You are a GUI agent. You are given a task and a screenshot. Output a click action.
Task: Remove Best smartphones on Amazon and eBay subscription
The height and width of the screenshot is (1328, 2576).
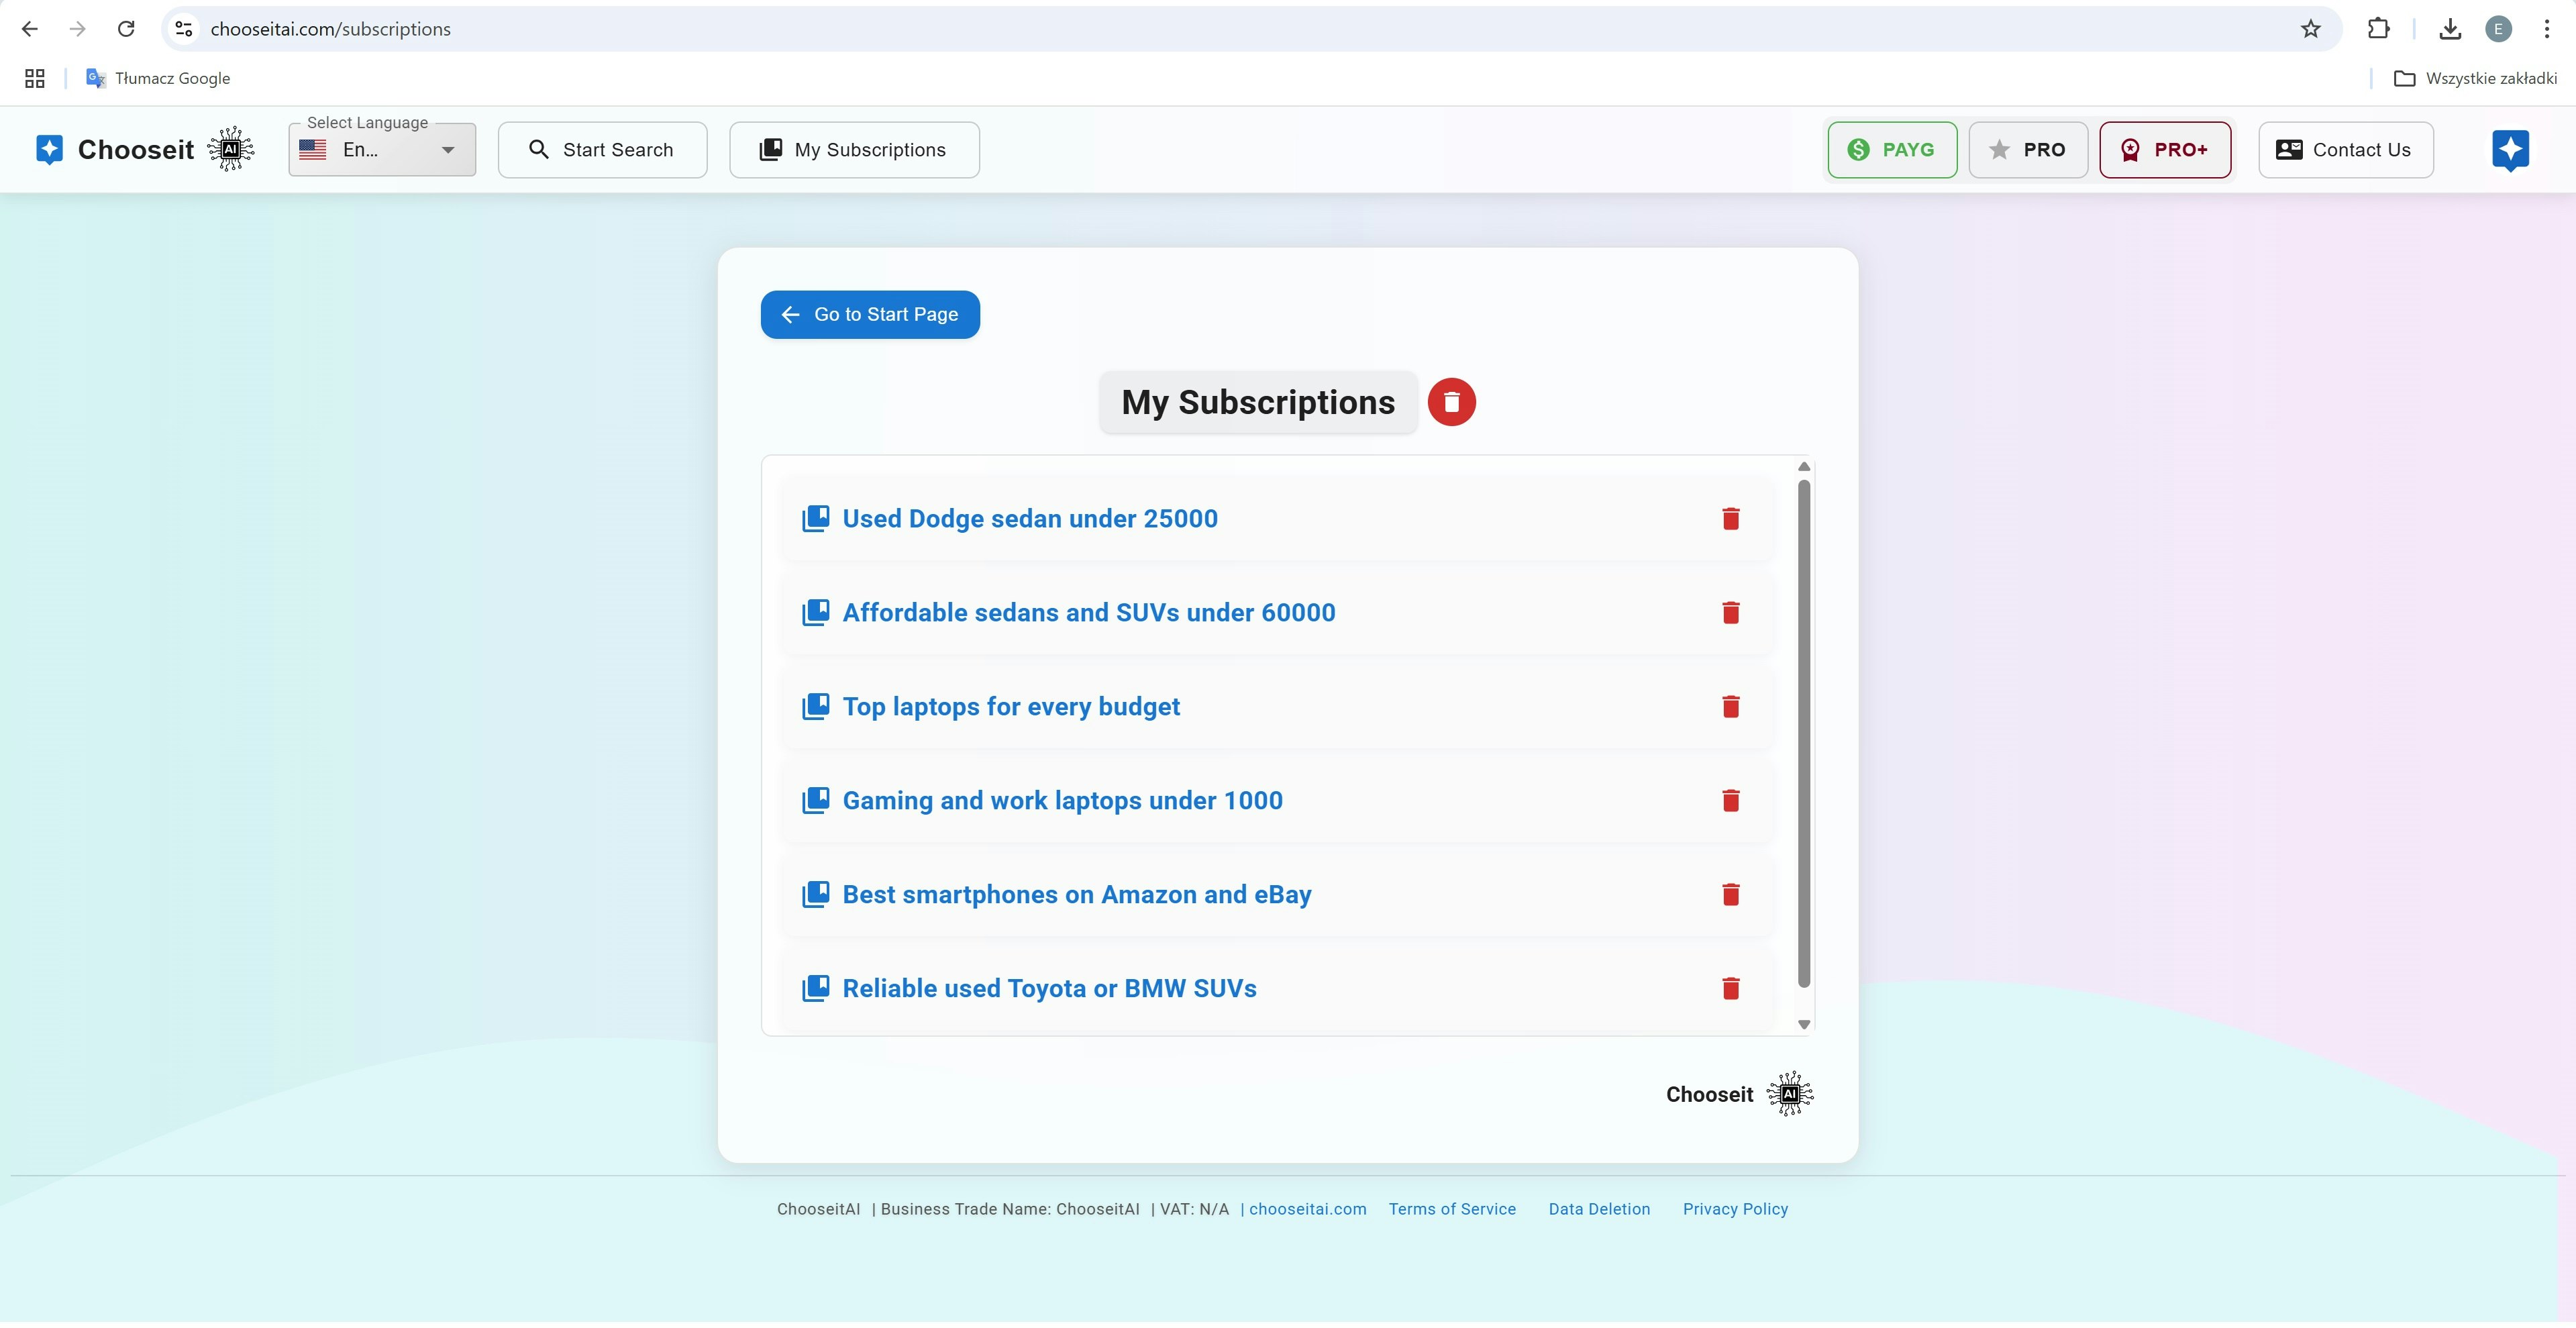pyautogui.click(x=1730, y=895)
